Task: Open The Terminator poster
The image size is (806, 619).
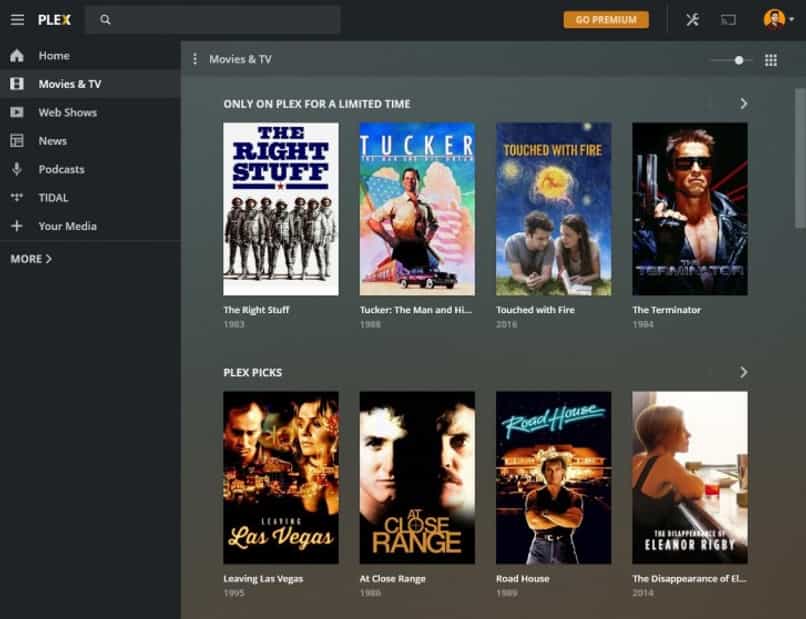Action: (x=690, y=209)
